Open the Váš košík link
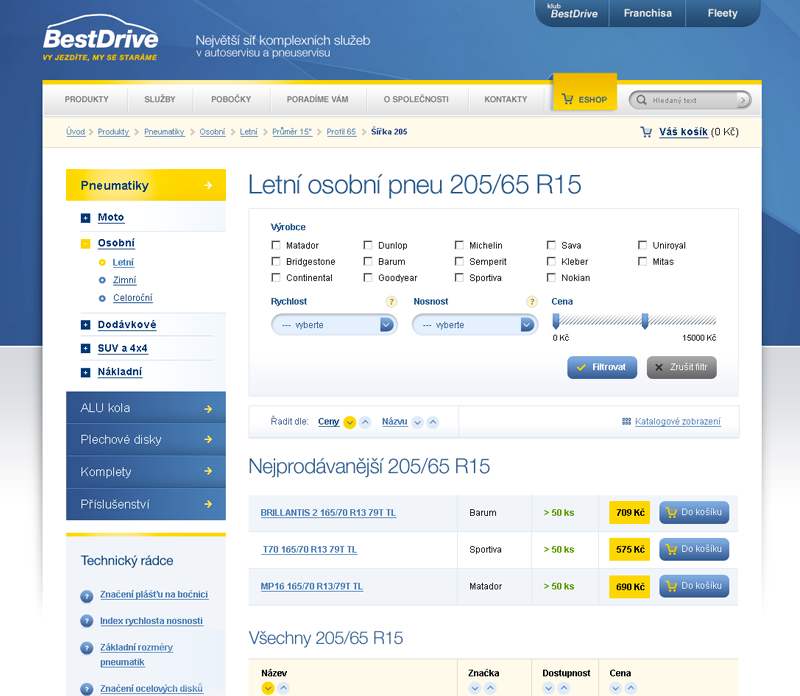Screen dimensions: 800x696 [x=683, y=132]
